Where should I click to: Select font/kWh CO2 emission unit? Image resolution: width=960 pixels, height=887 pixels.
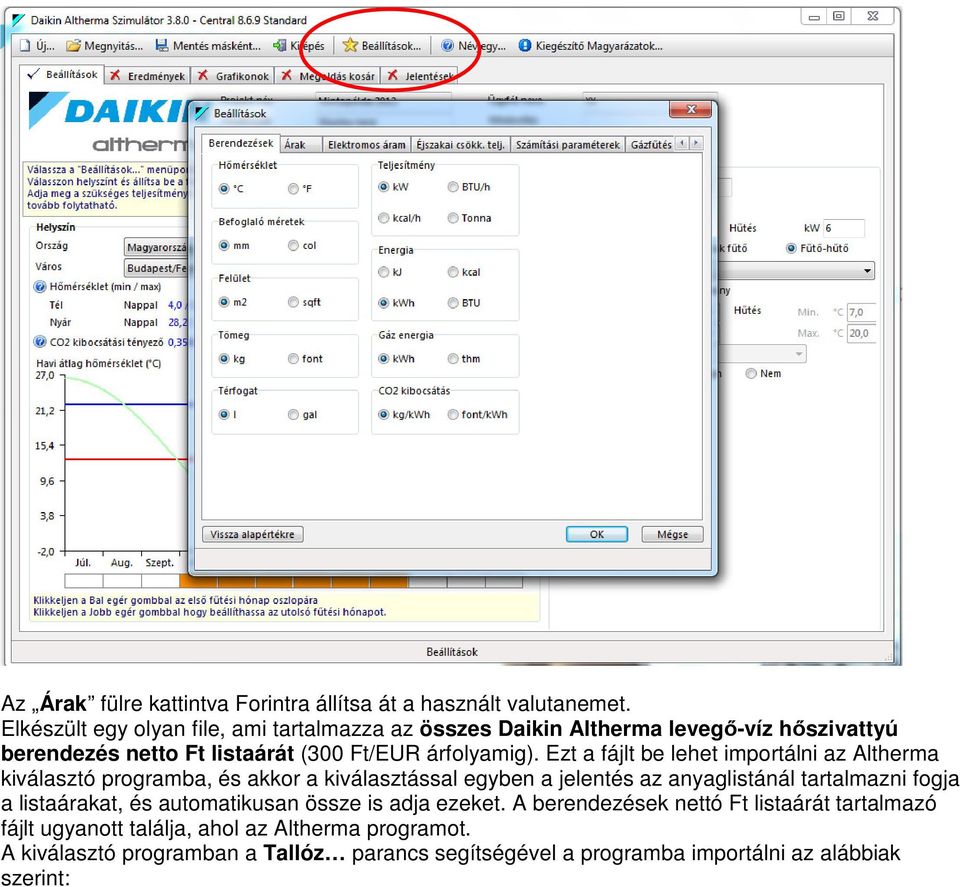tap(453, 414)
